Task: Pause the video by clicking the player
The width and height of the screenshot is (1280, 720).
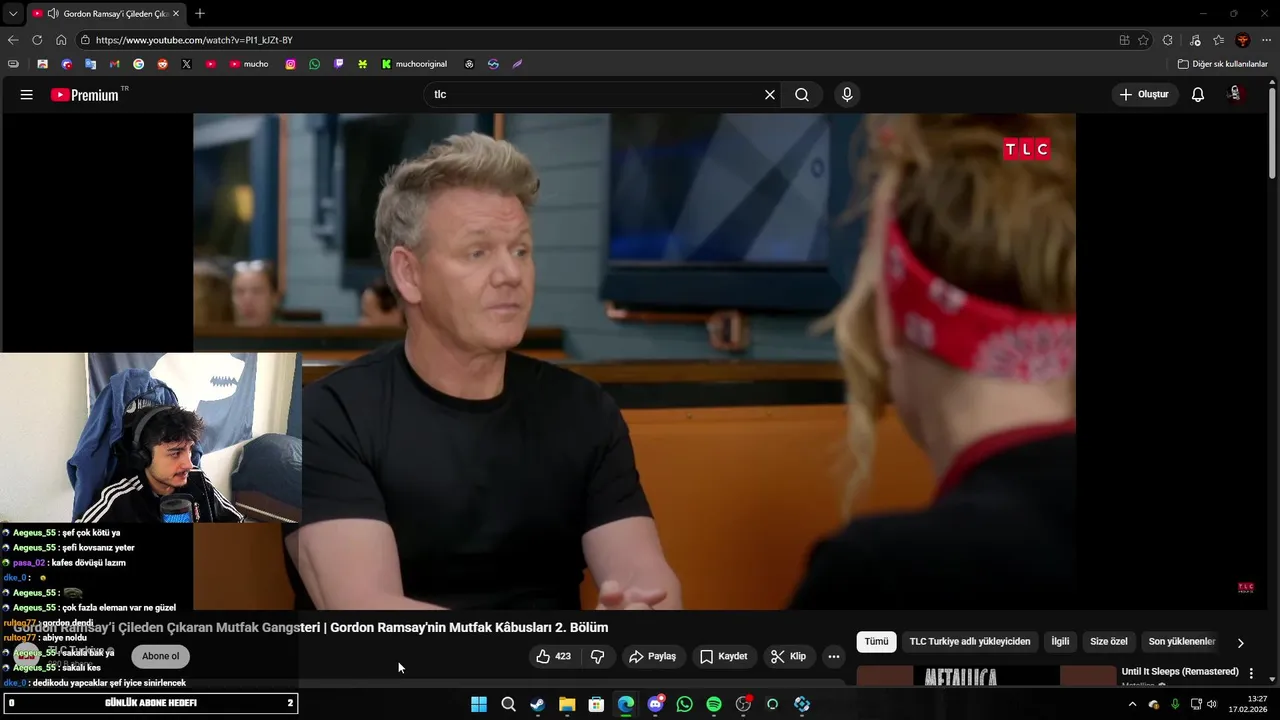Action: pos(634,361)
